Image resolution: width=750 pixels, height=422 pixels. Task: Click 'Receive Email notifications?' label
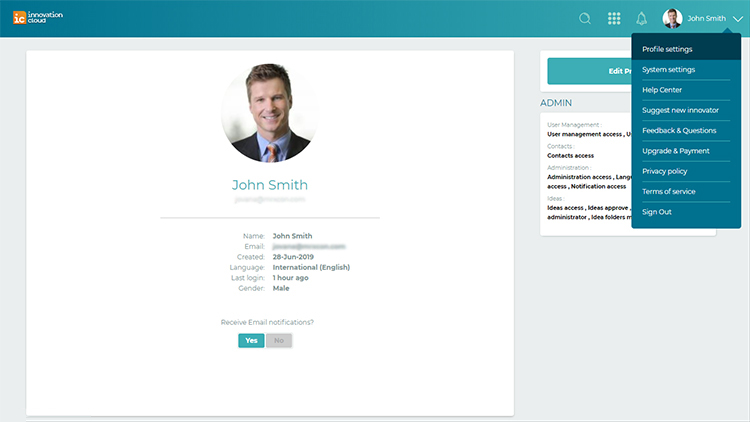coord(267,322)
